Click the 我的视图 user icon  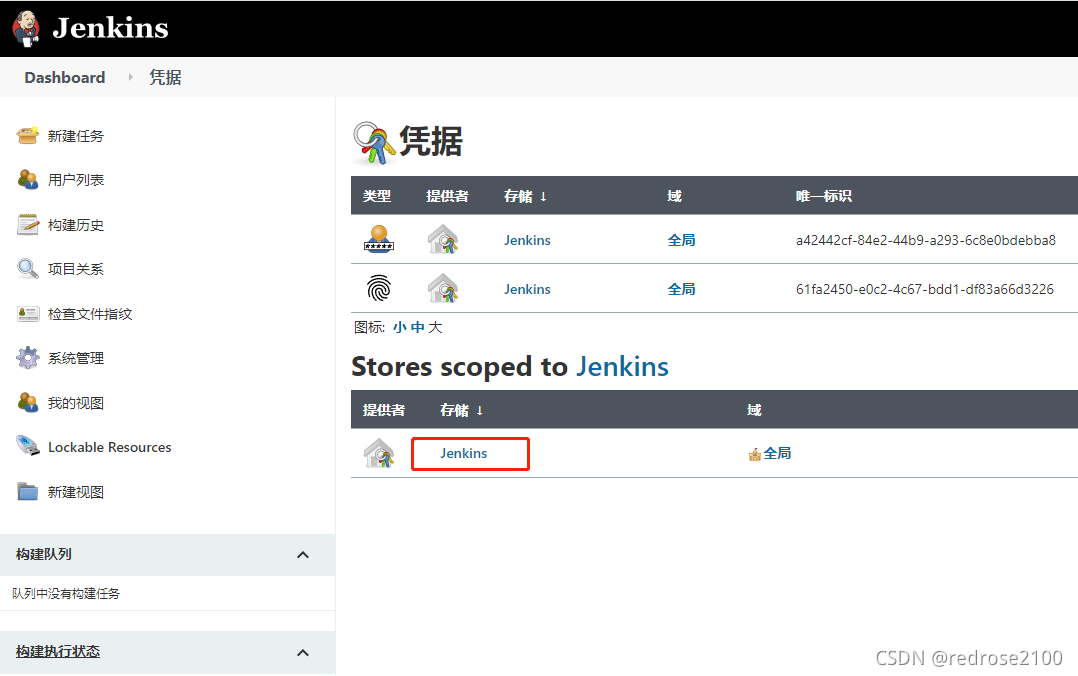point(28,402)
